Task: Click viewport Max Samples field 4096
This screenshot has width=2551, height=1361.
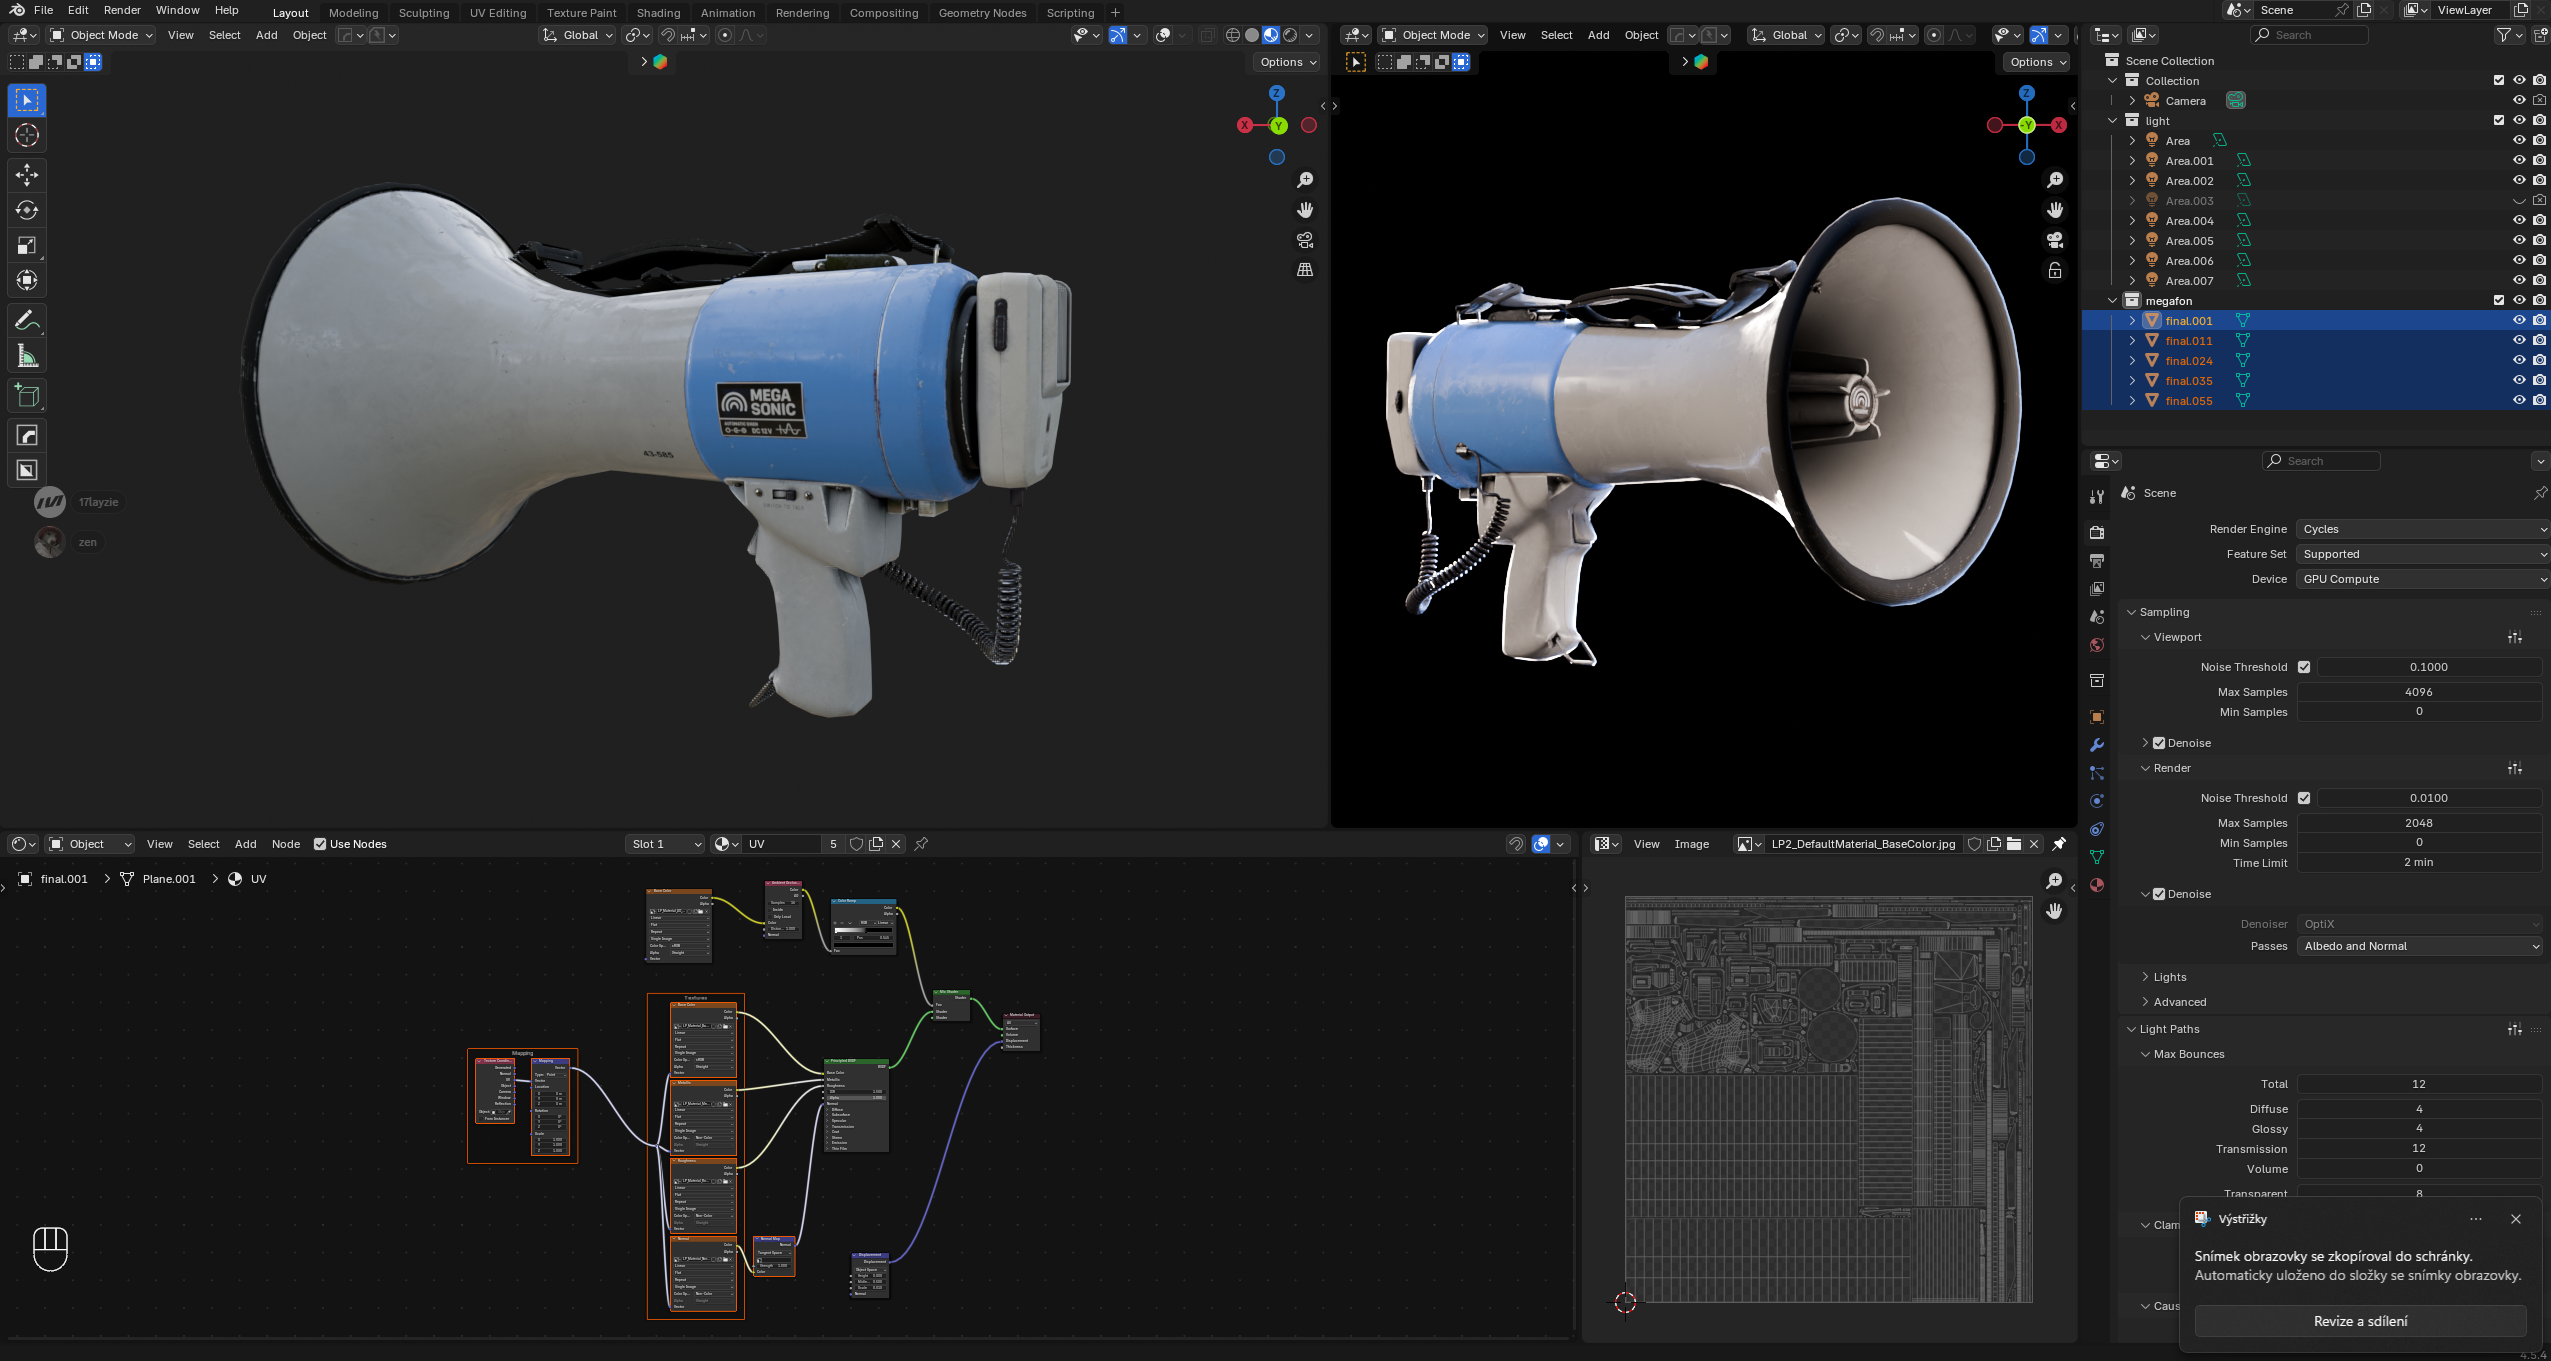Action: [x=2418, y=692]
